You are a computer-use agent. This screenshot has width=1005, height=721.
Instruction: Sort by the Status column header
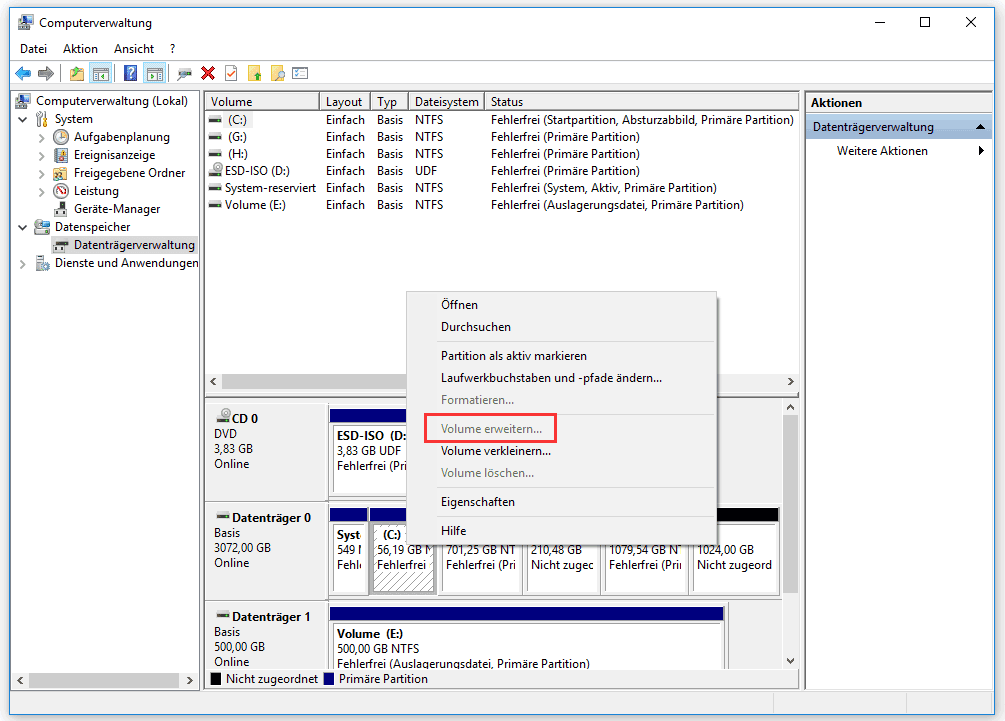point(641,102)
